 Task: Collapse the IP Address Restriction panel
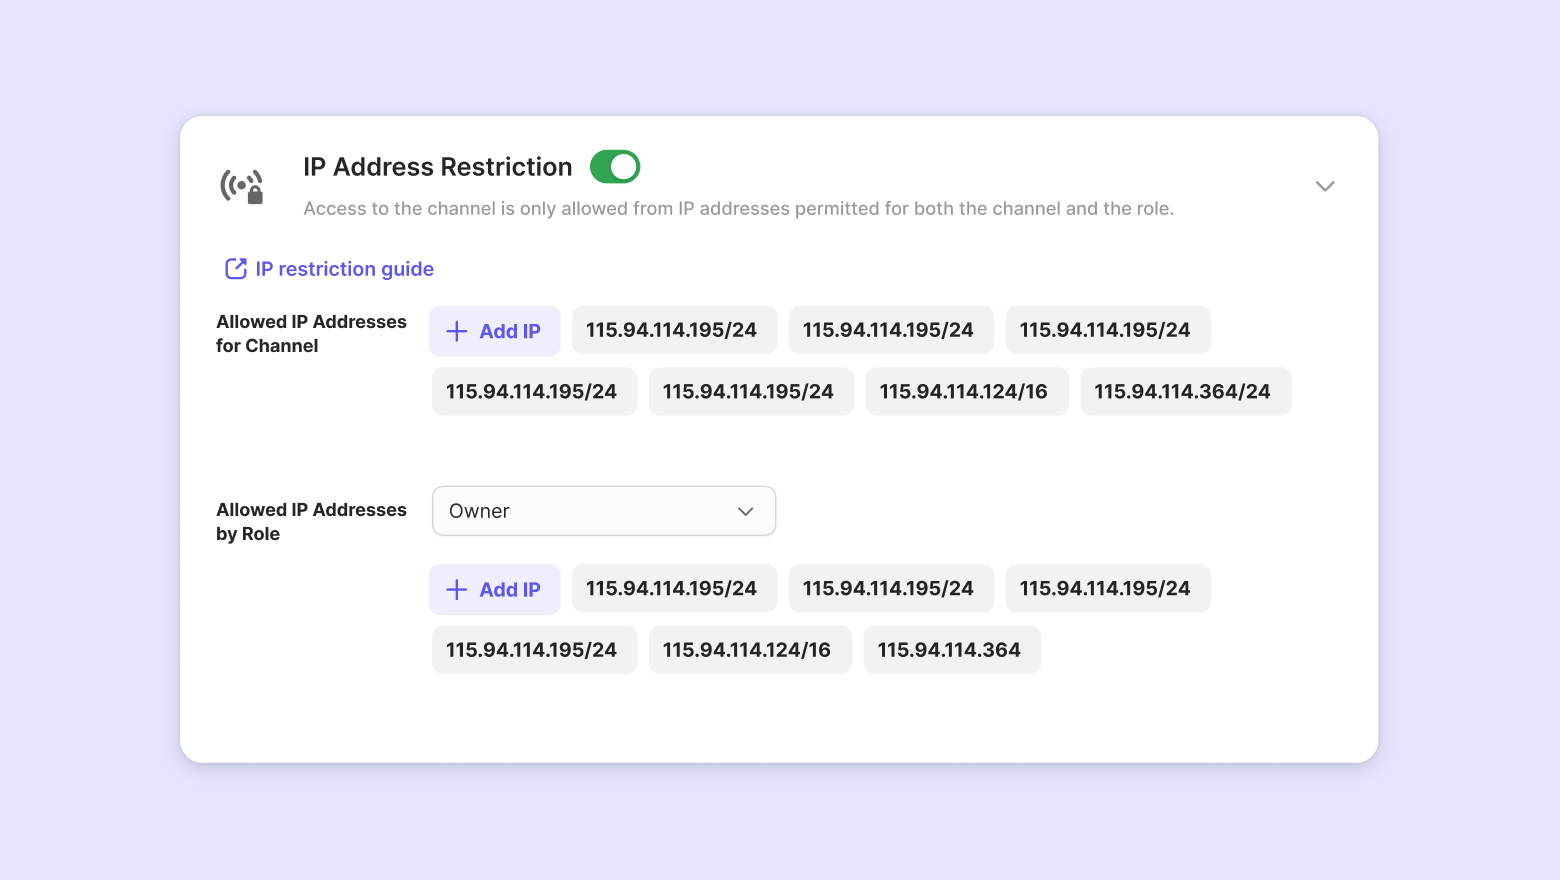pos(1325,186)
